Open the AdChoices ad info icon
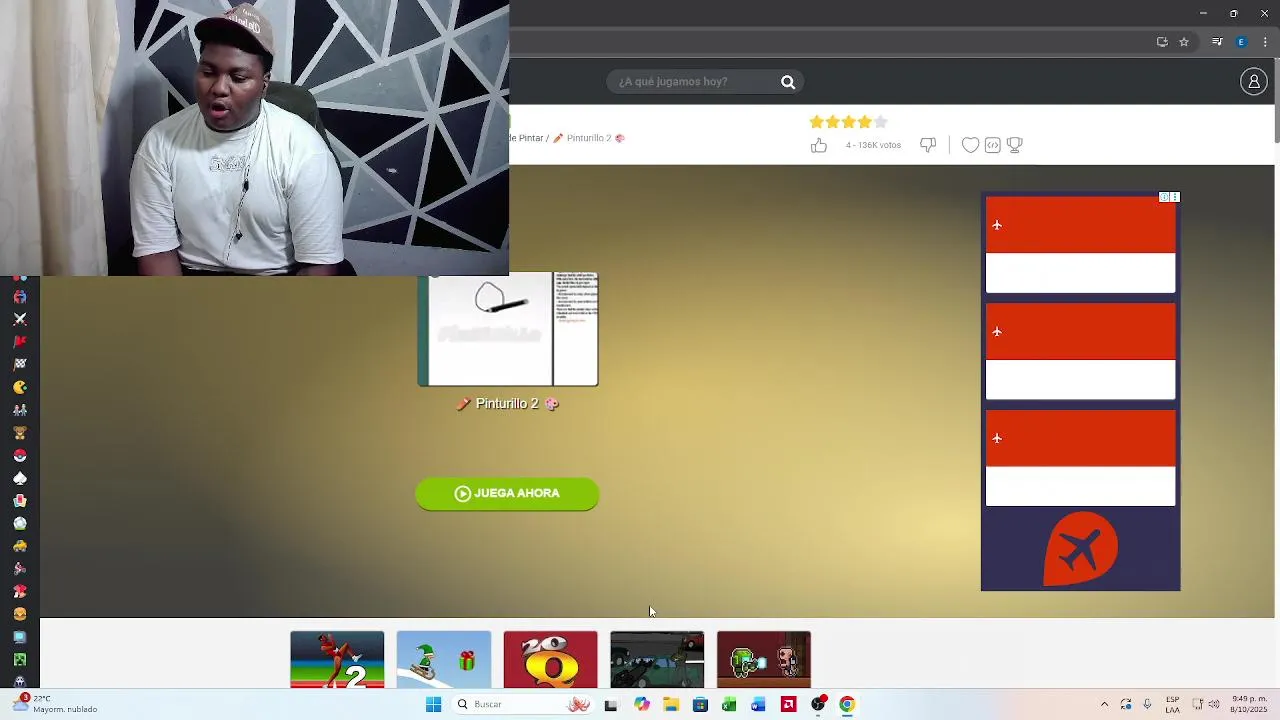Viewport: 1280px width, 720px height. coord(1164,197)
